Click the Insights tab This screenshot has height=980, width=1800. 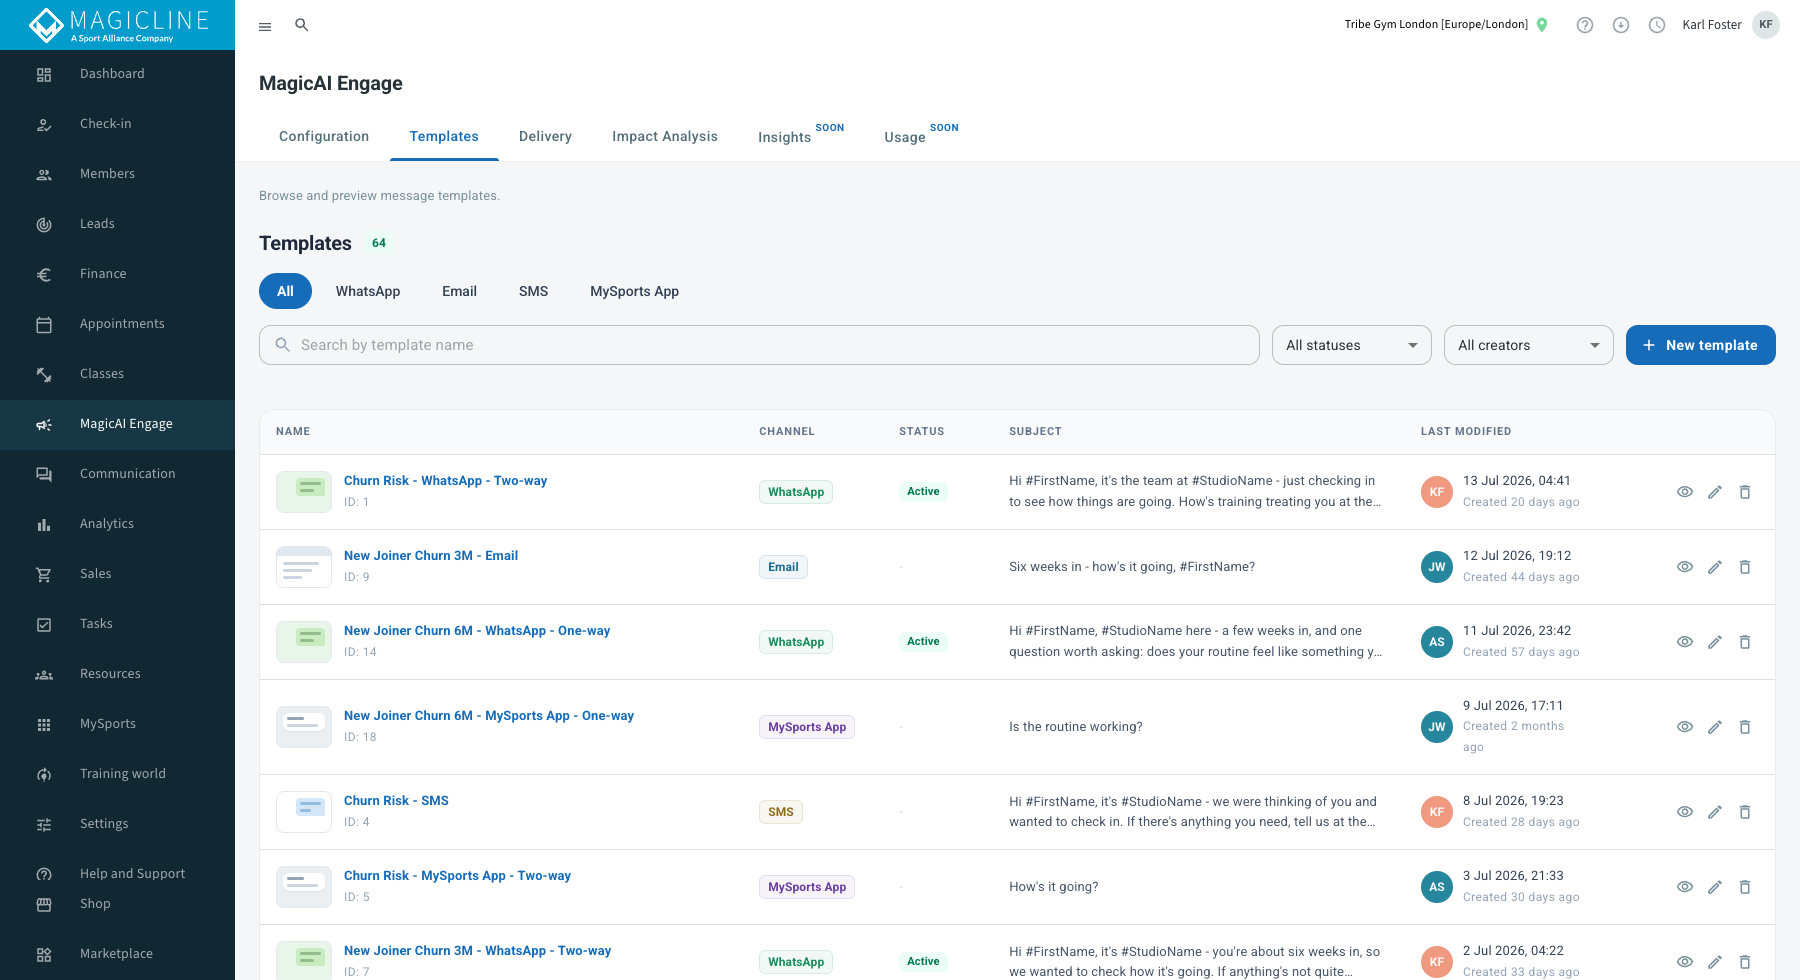pos(801,137)
